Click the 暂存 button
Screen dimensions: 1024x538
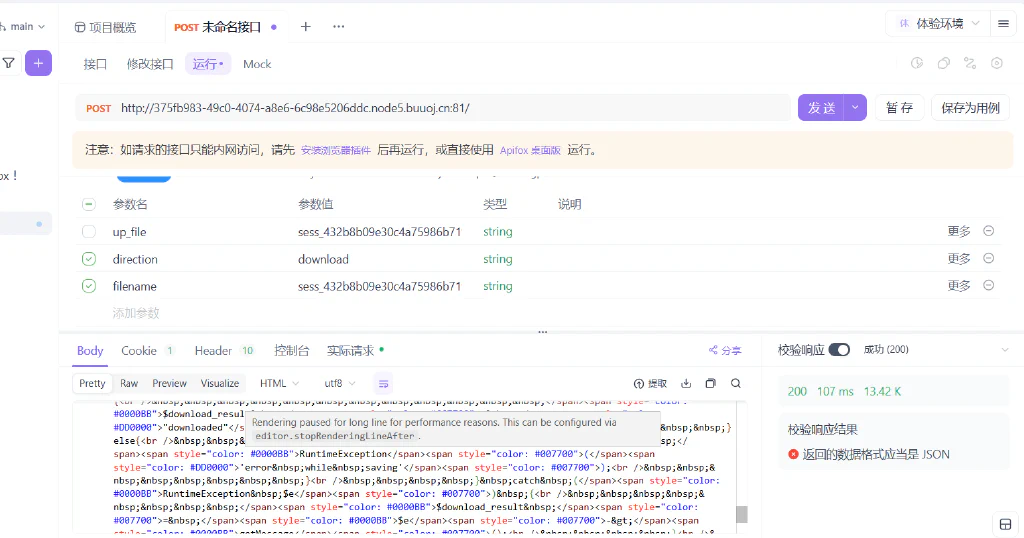tap(899, 108)
